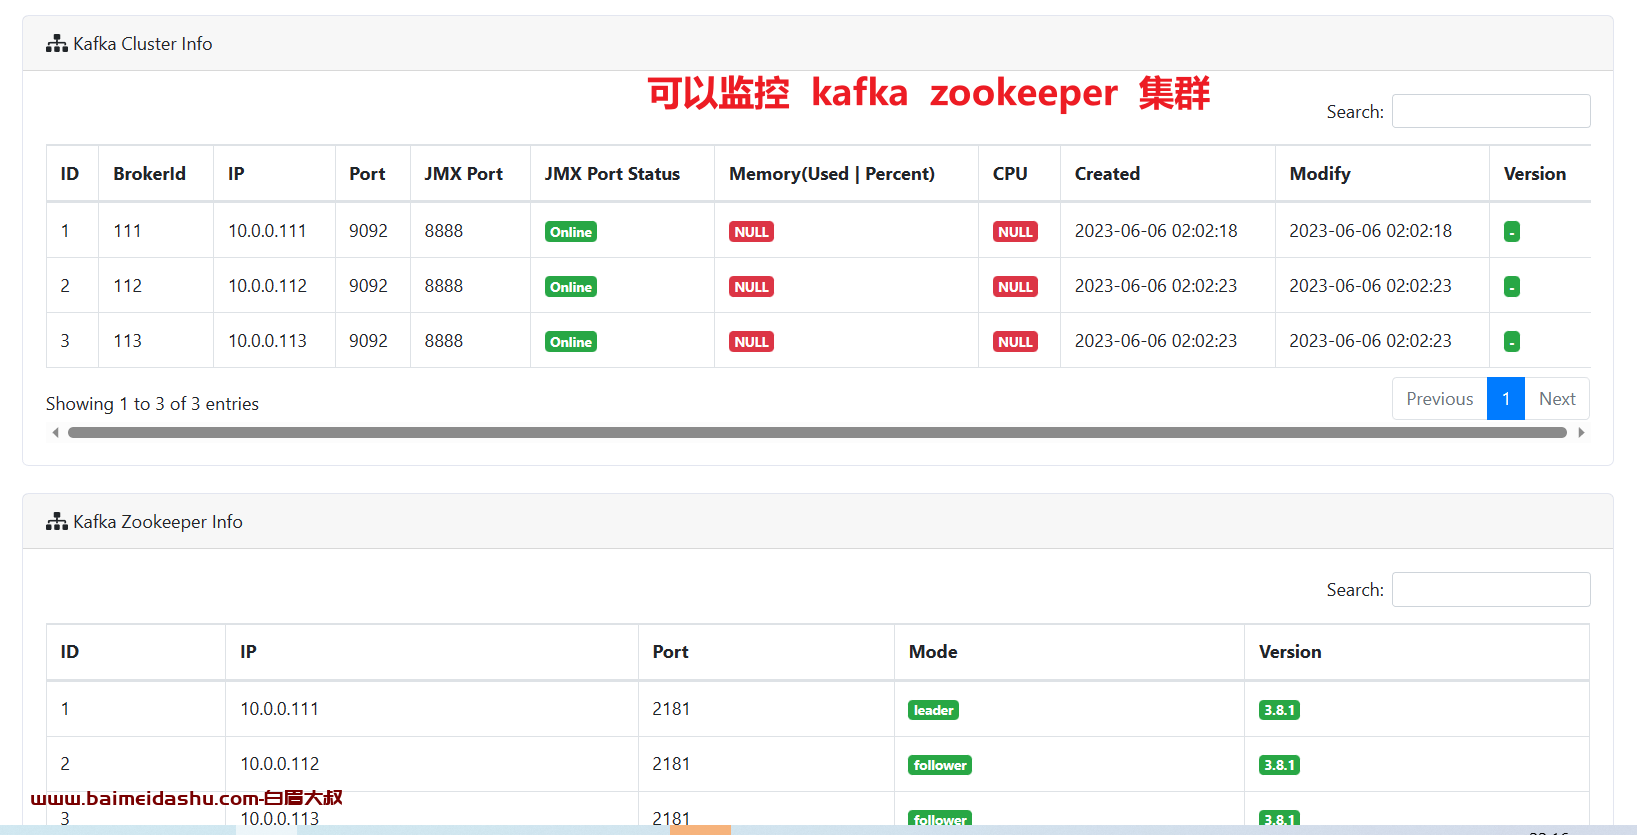This screenshot has width=1637, height=835.
Task: Click the Kafka Zookeeper Info sitemap icon
Action: (x=57, y=522)
